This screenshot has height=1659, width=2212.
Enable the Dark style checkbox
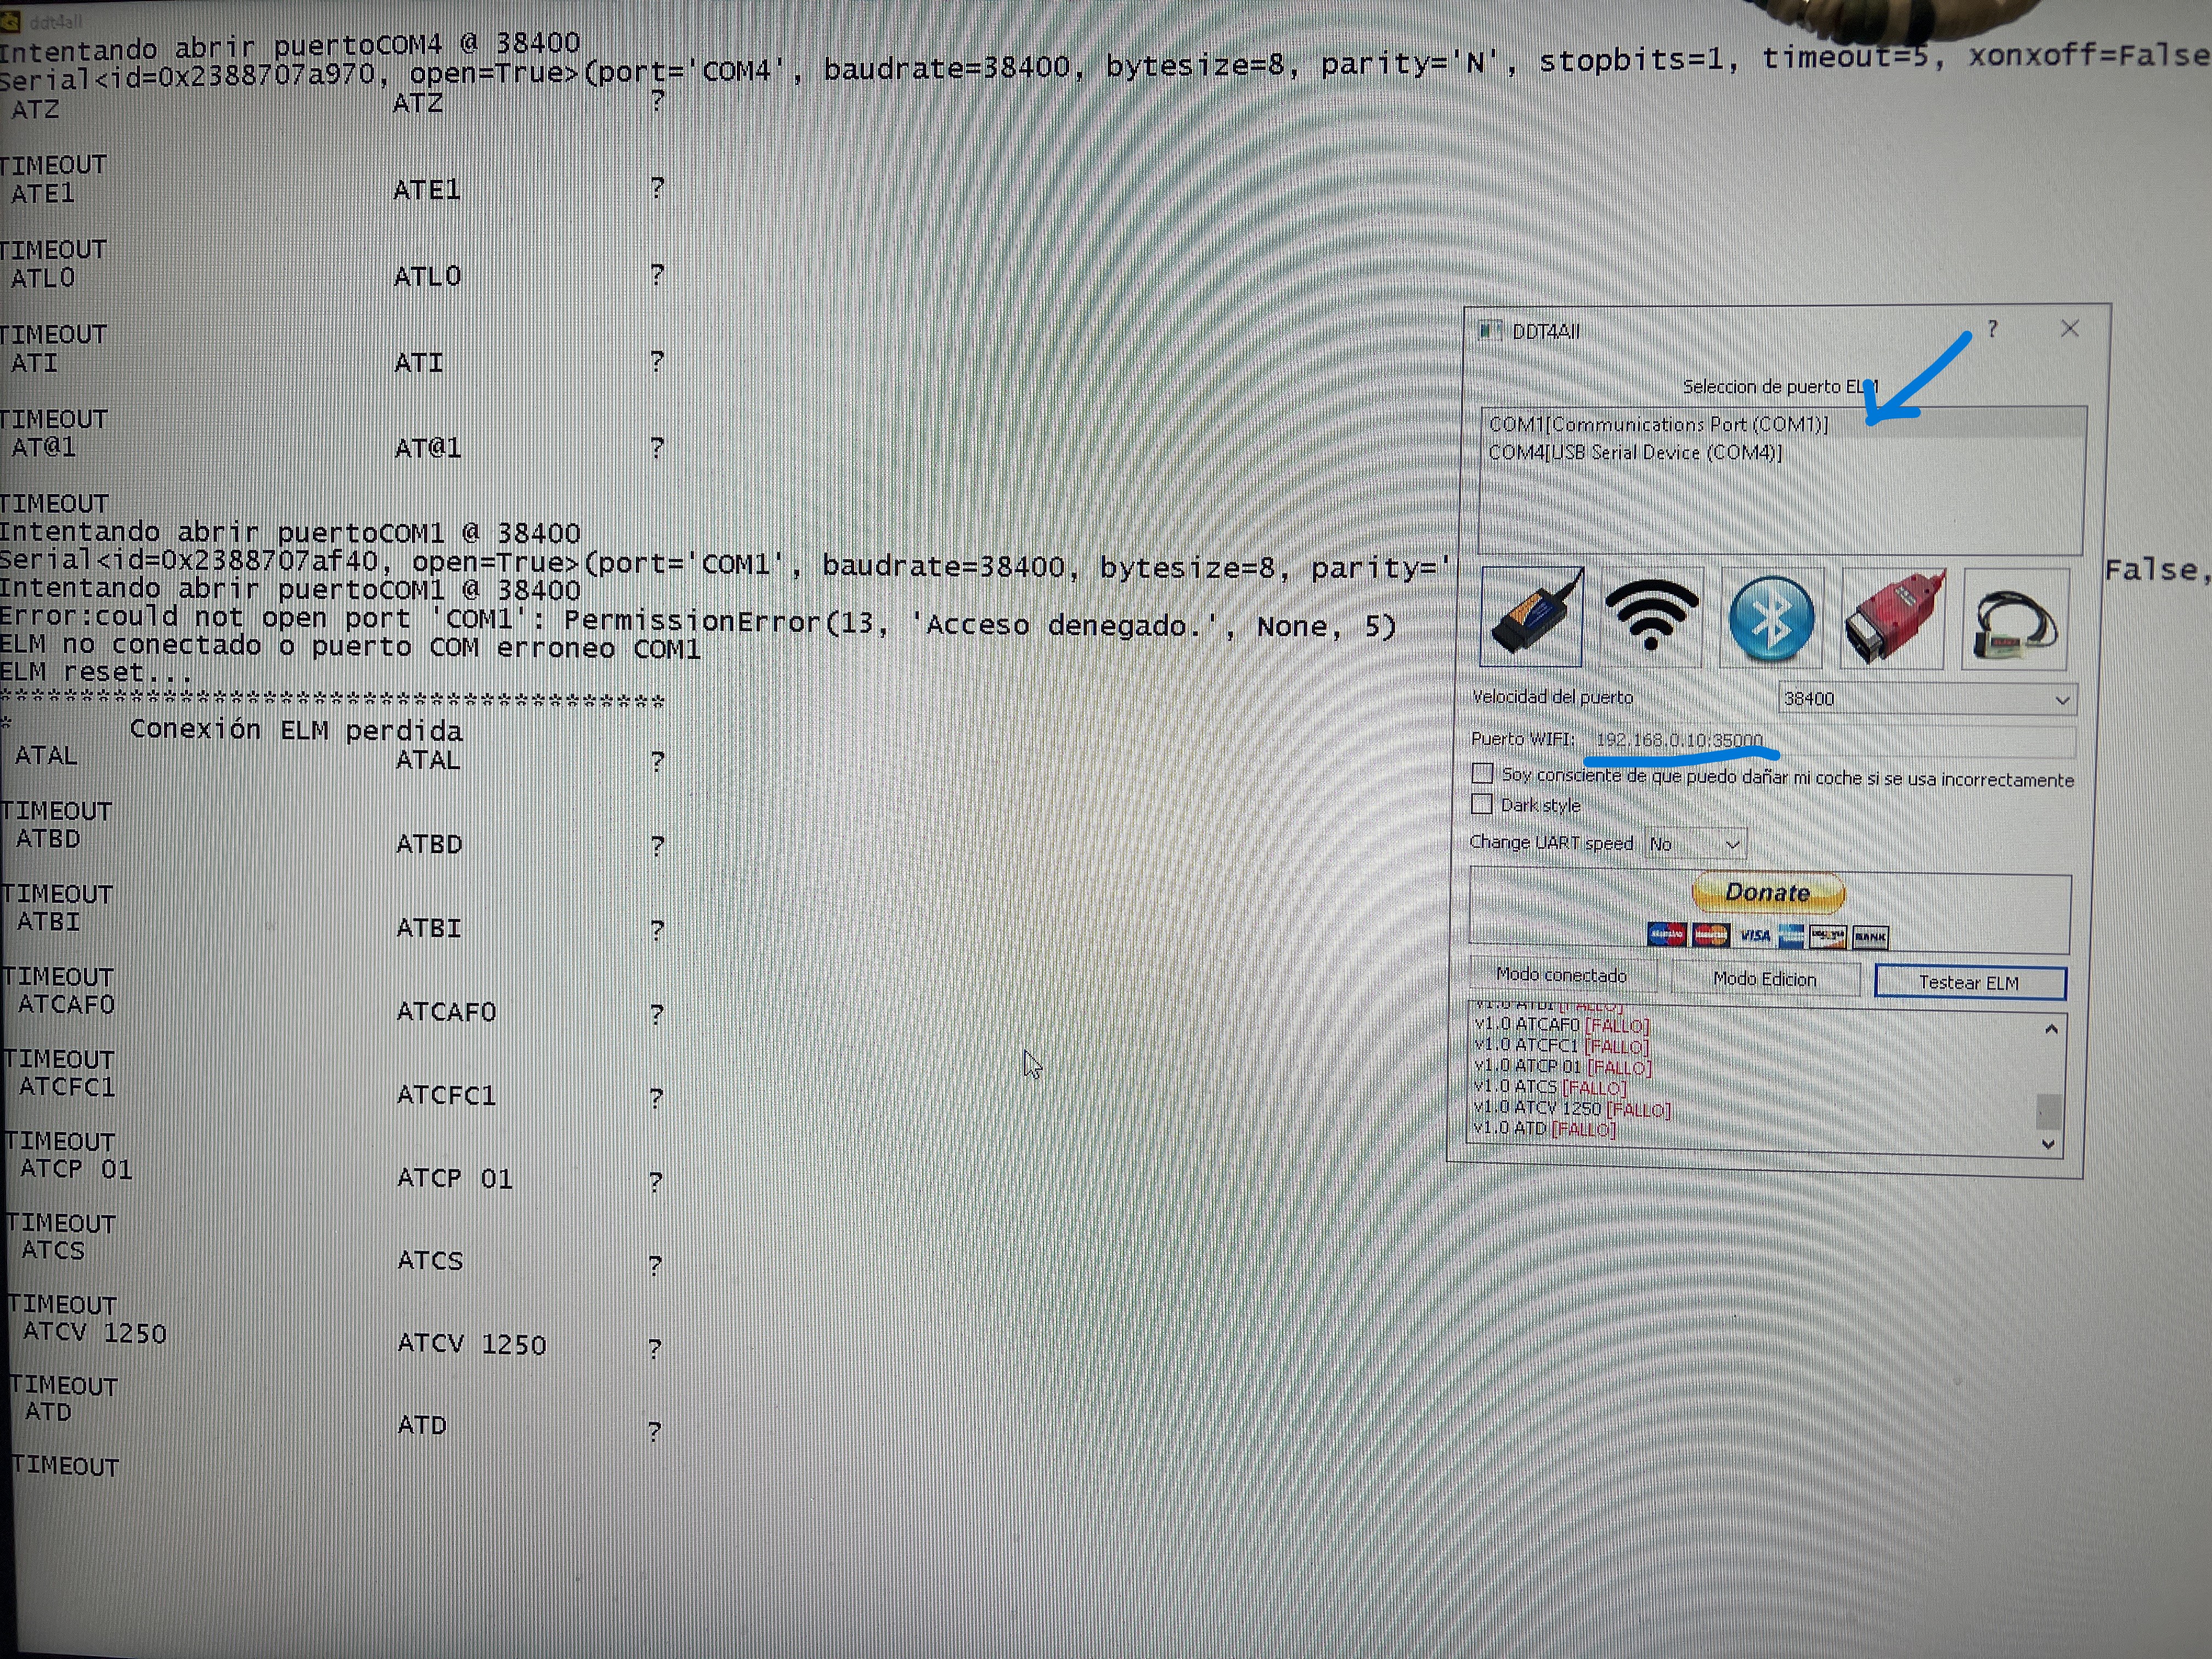1481,804
